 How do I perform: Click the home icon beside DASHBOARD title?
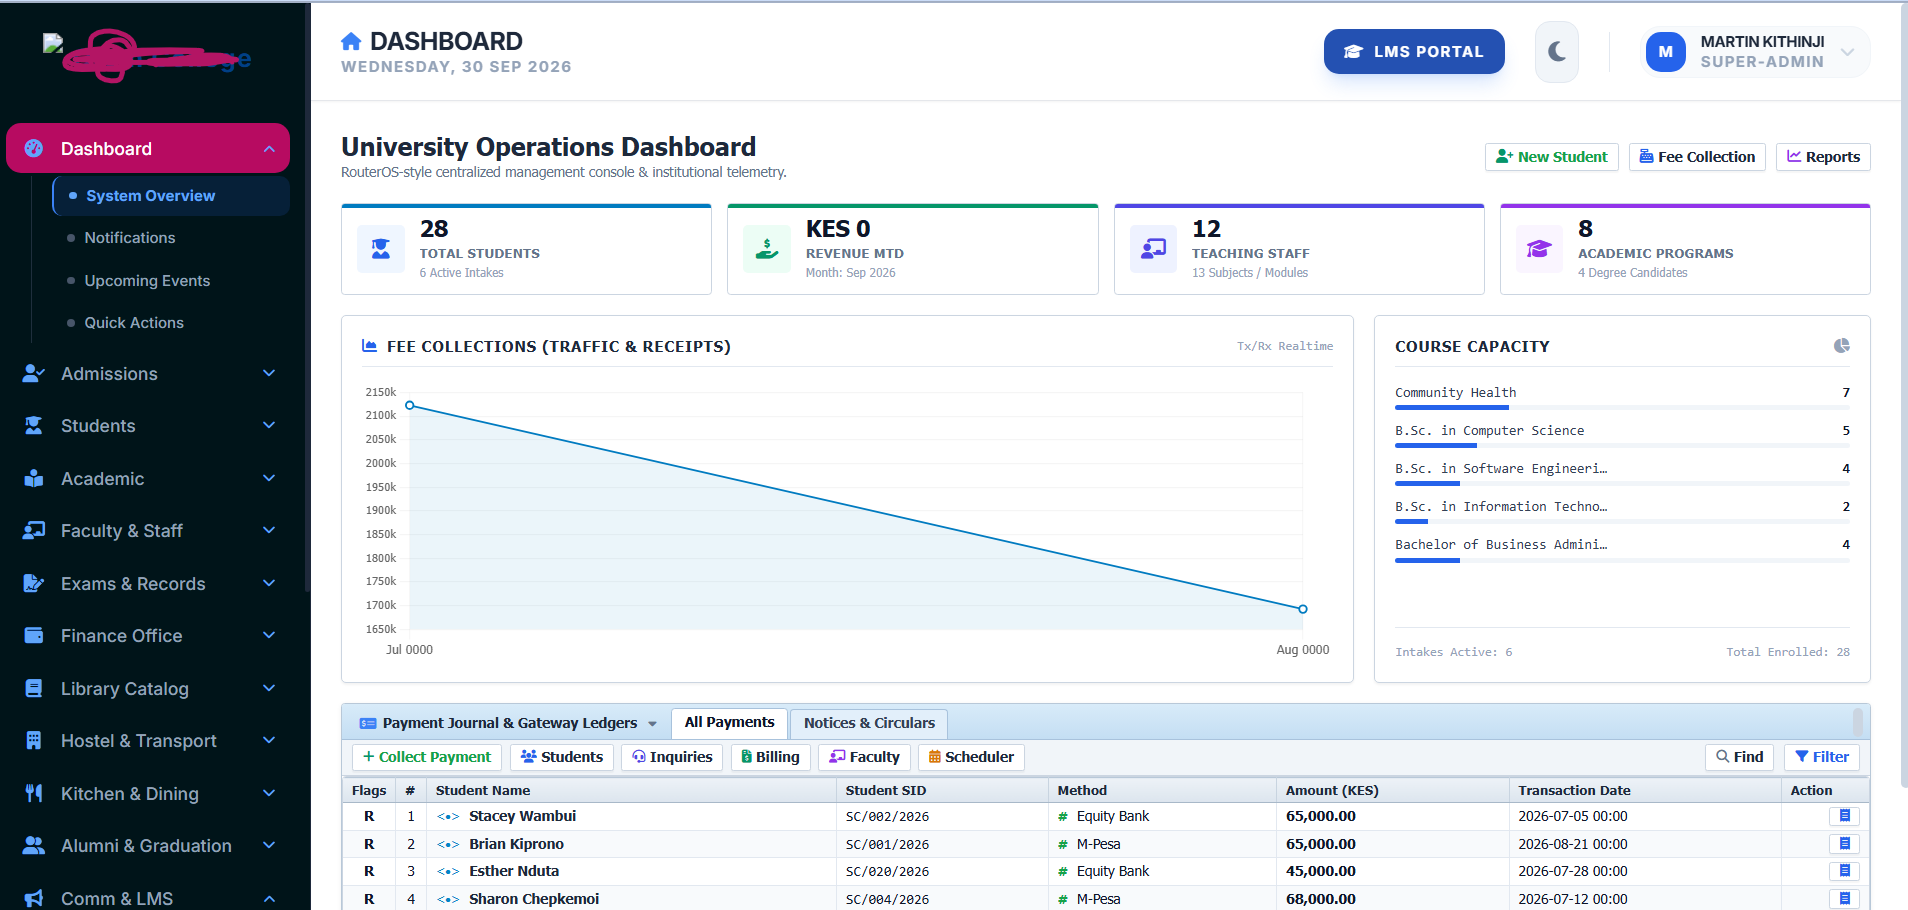351,41
